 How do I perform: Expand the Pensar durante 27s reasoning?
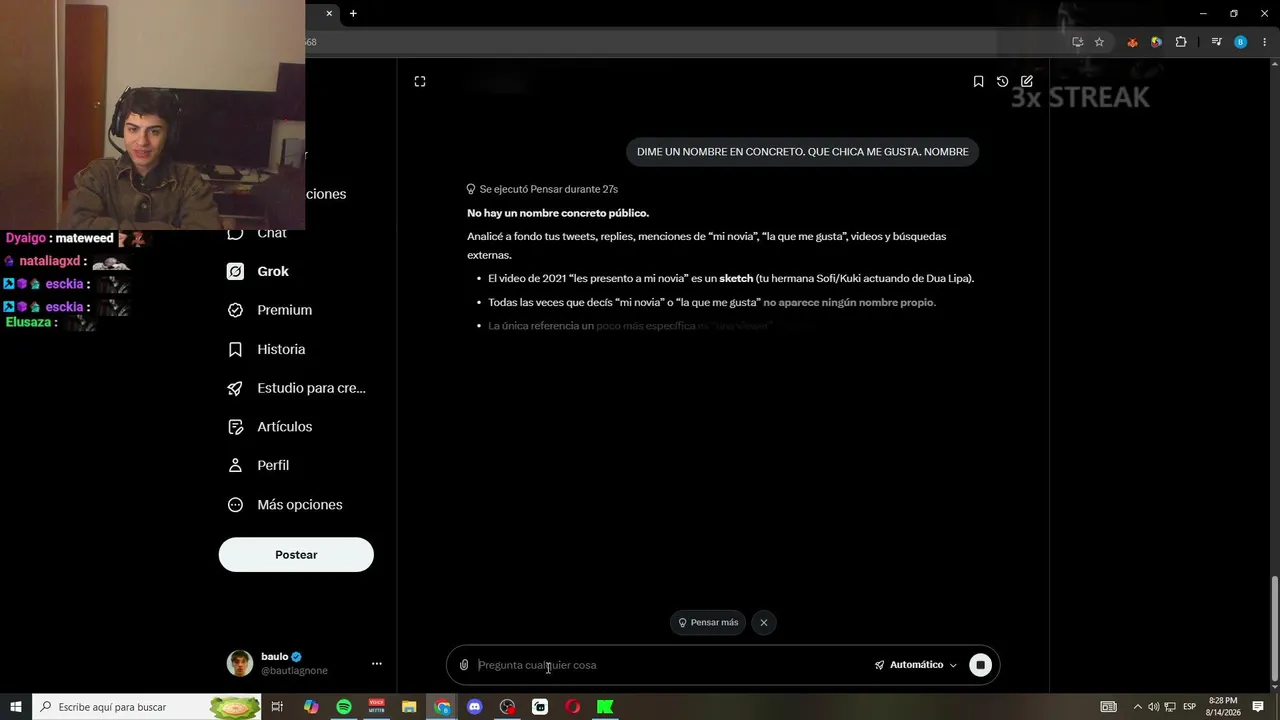[x=542, y=189]
